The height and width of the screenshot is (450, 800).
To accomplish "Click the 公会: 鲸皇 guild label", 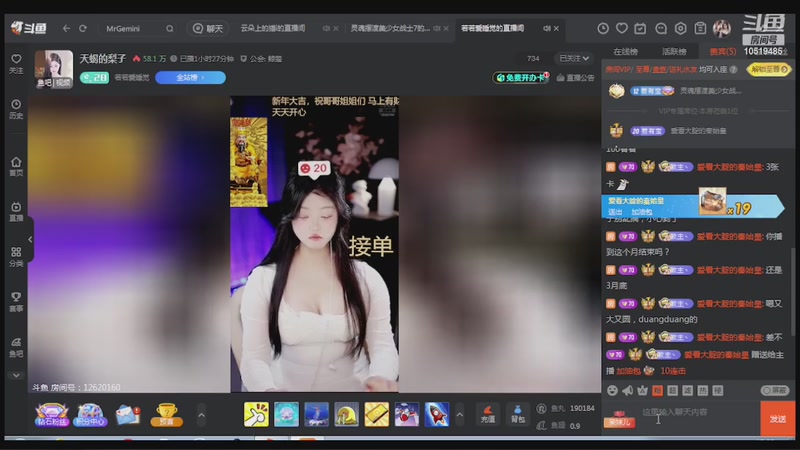I will 261,59.
